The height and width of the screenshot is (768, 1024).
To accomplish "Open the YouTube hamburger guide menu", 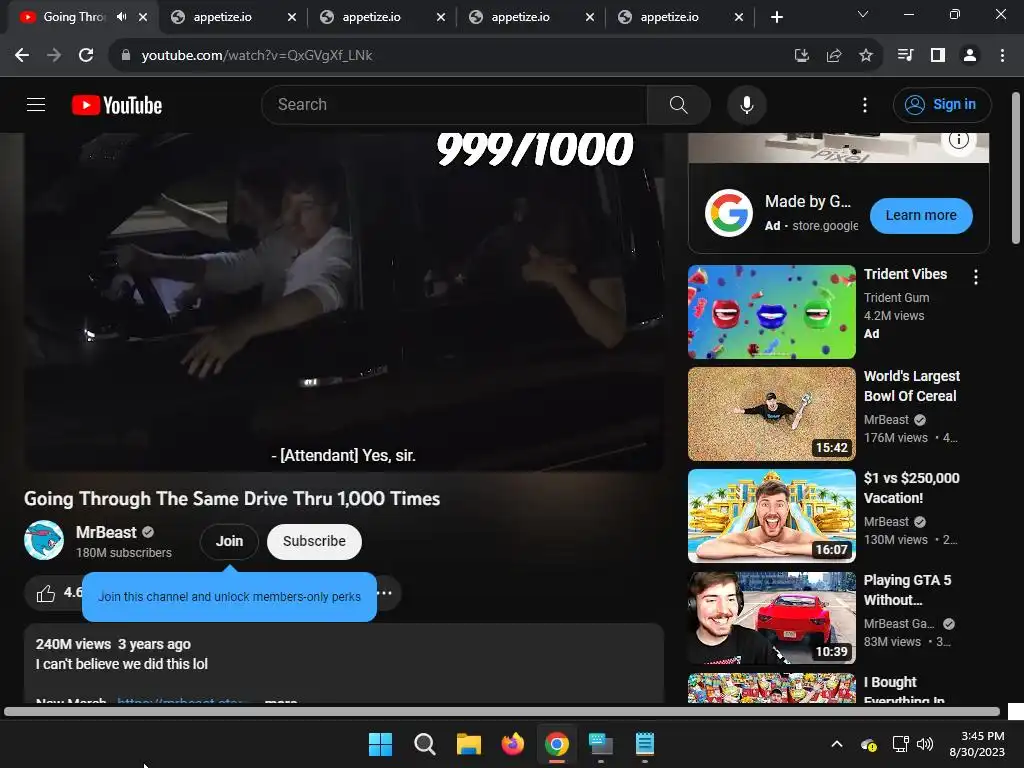I will click(x=36, y=104).
